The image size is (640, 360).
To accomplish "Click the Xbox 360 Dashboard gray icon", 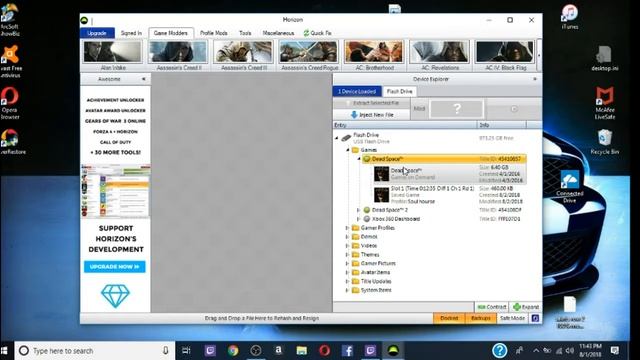I will [x=367, y=219].
